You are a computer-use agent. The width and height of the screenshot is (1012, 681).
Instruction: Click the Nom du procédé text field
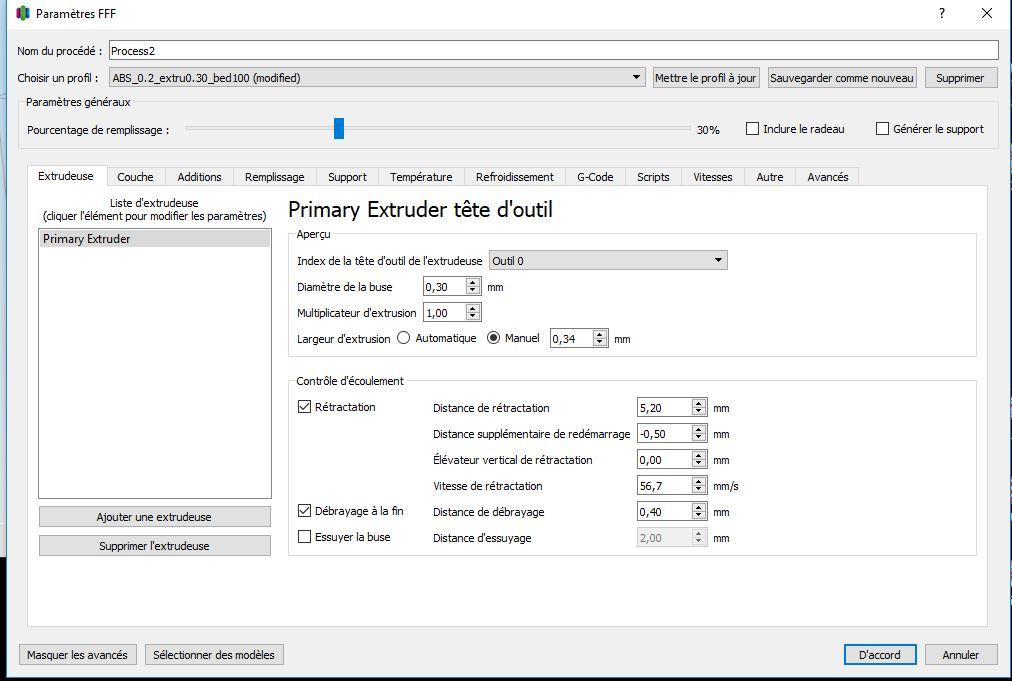click(554, 50)
